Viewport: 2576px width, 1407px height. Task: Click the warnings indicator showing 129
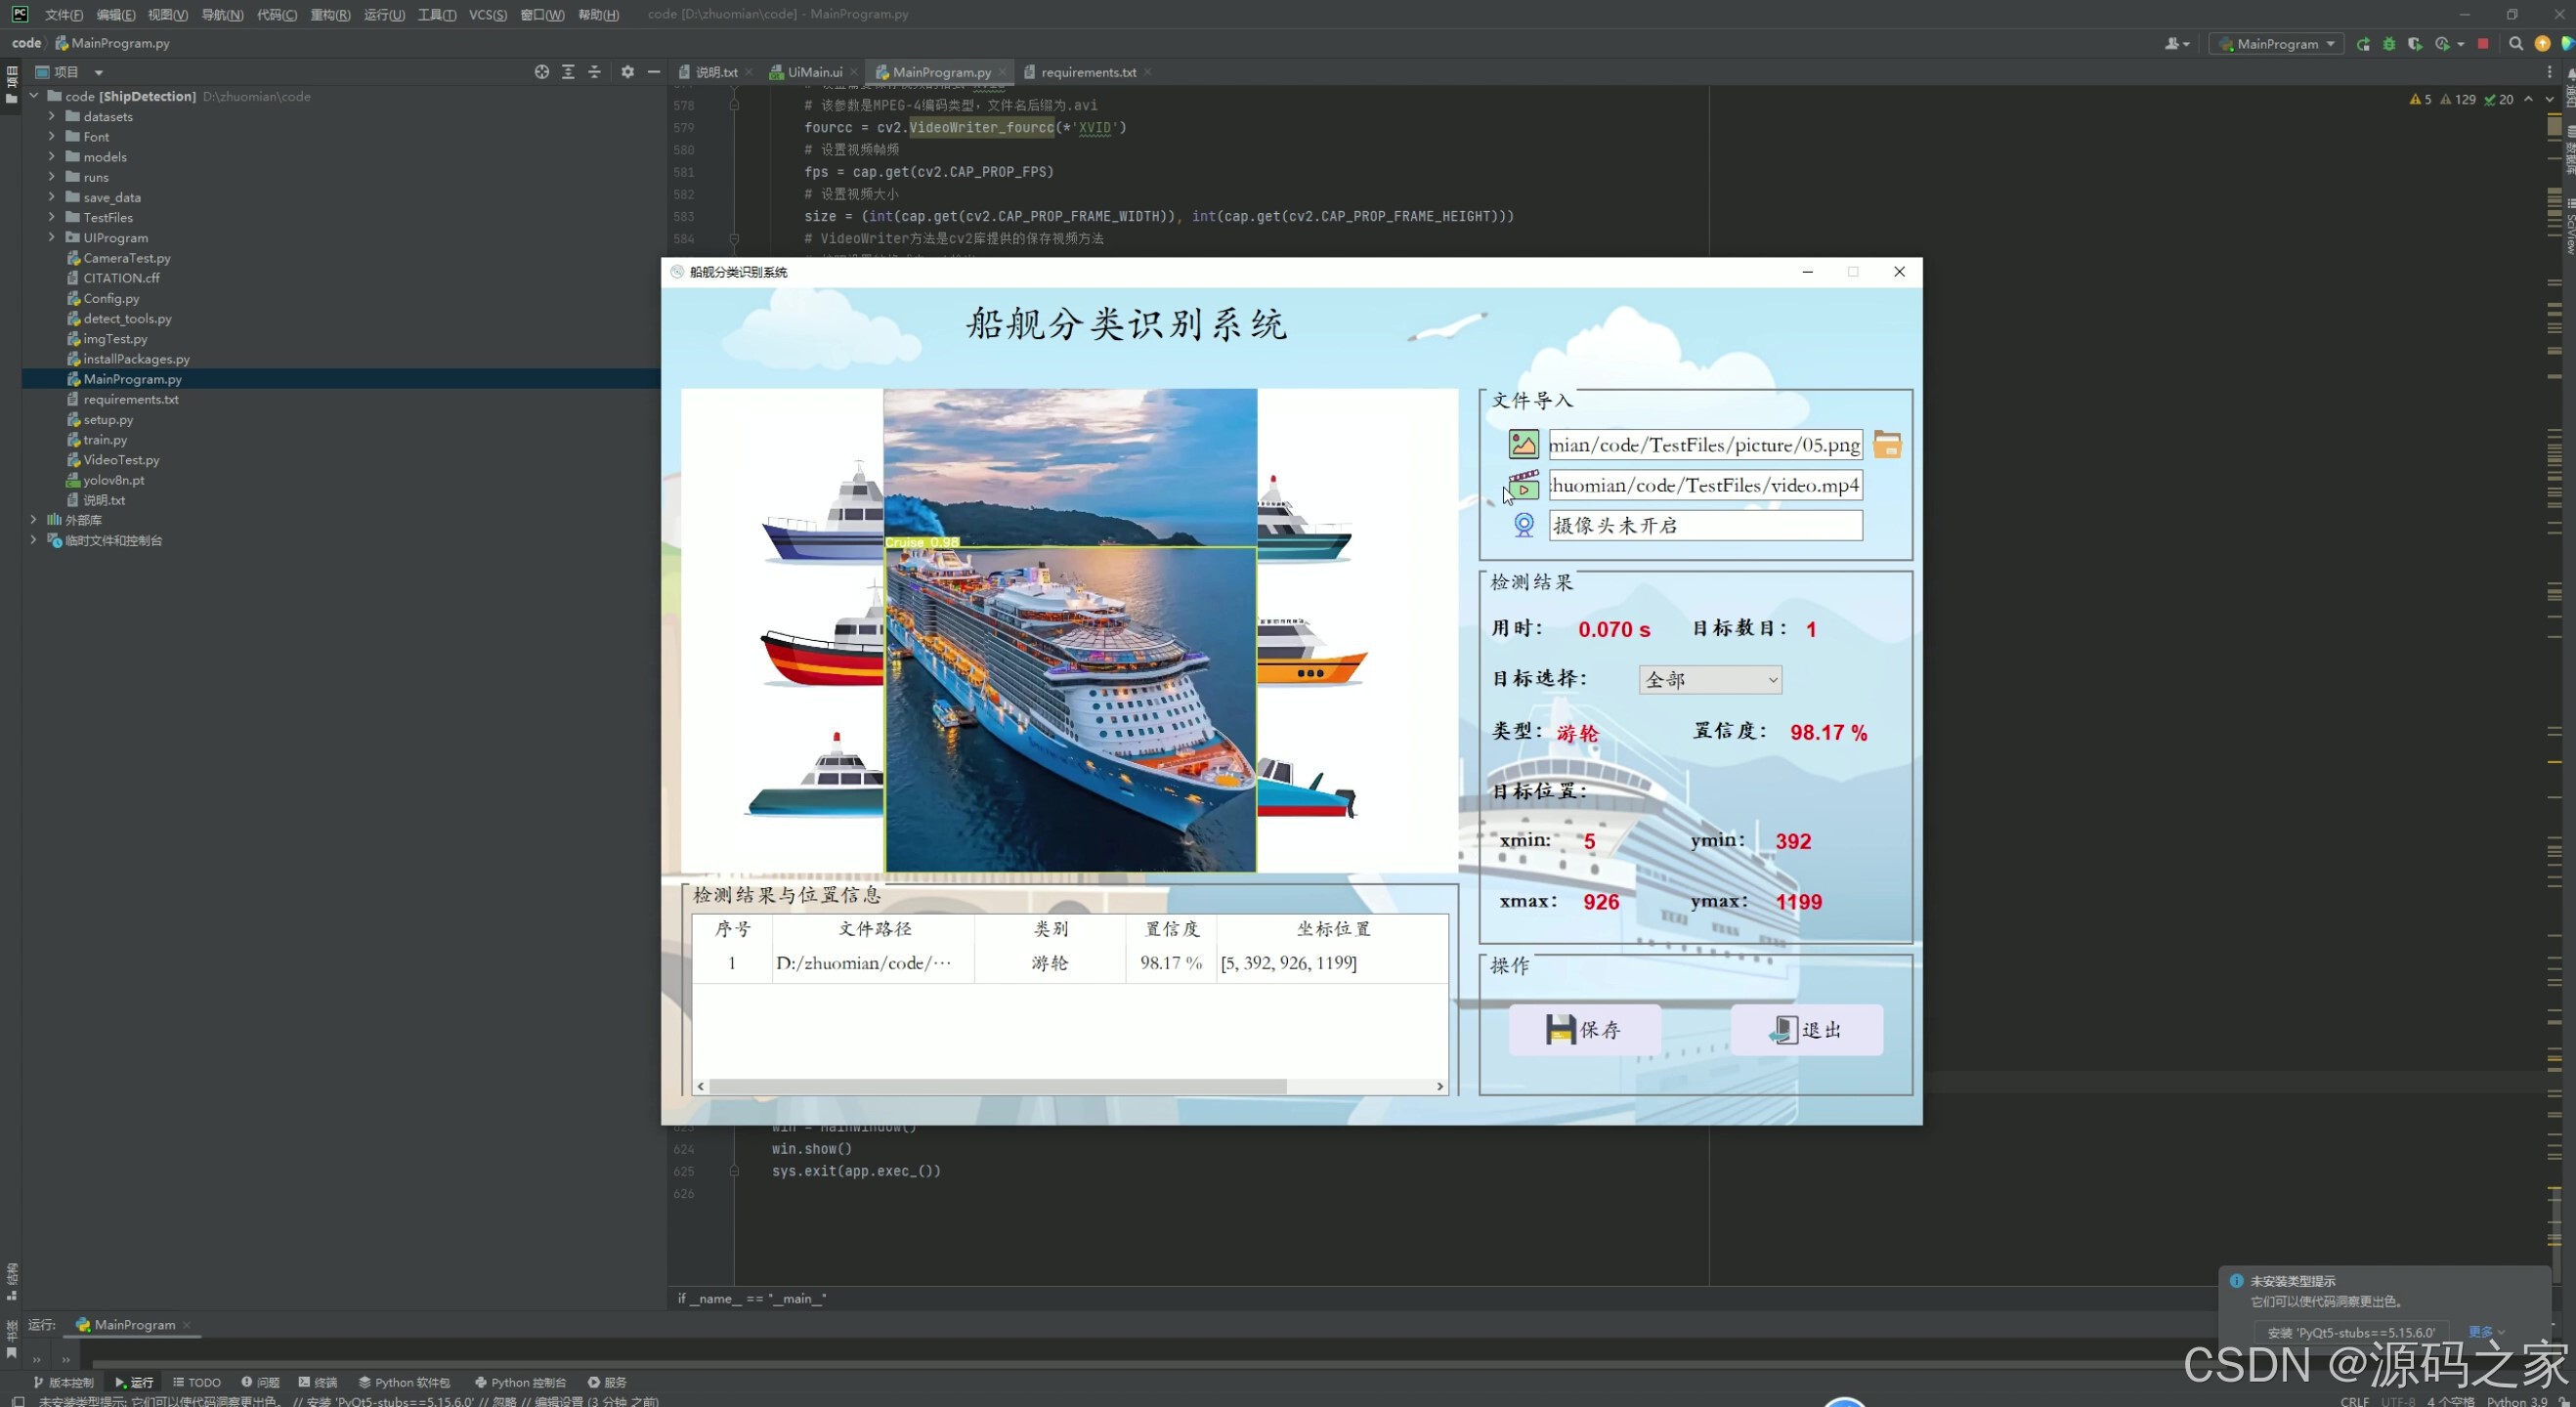(2458, 99)
